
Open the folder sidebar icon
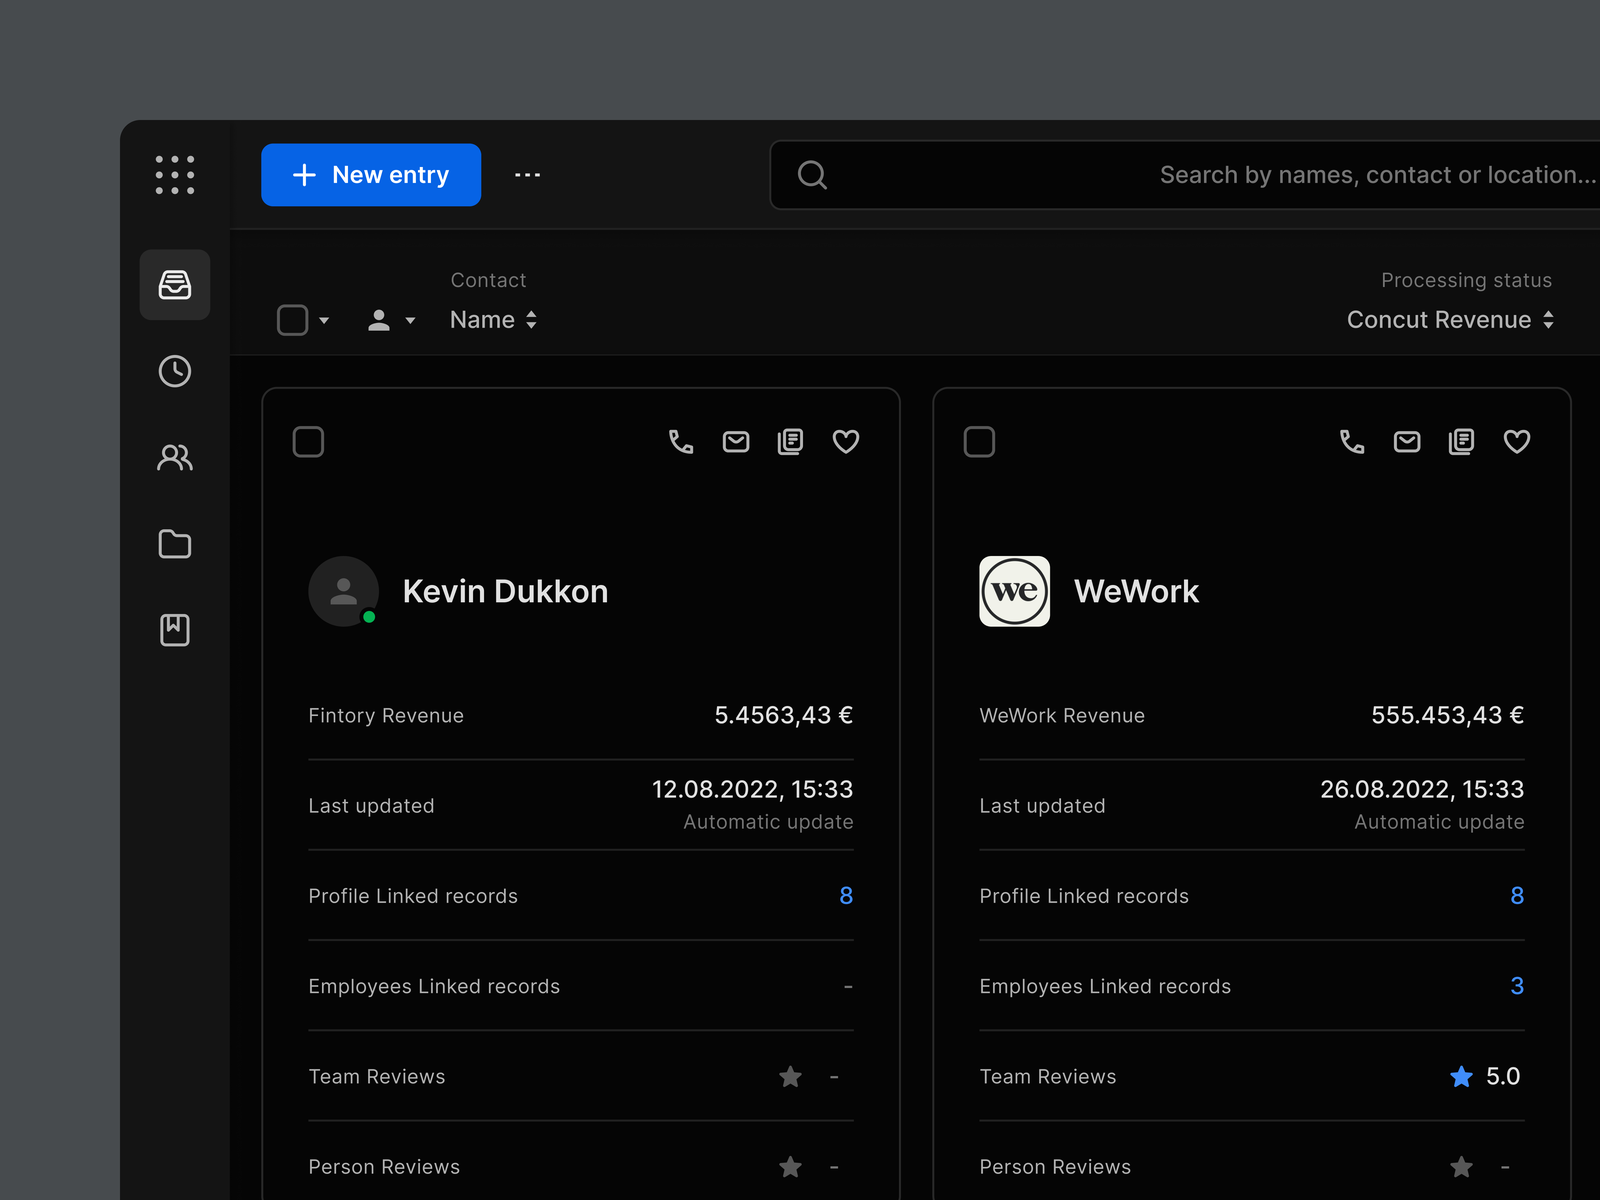(175, 544)
